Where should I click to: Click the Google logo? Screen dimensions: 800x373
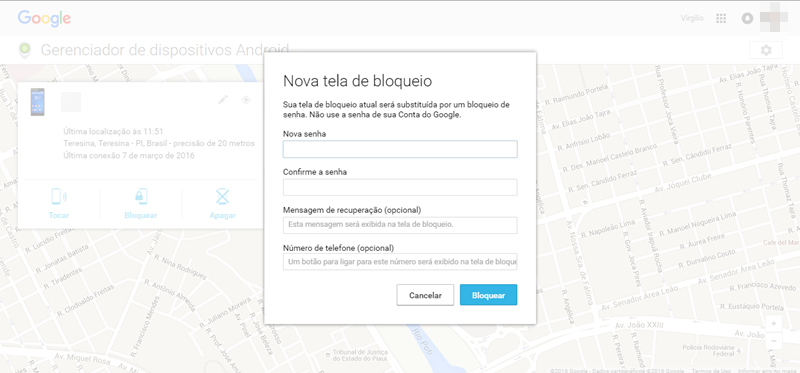point(44,19)
